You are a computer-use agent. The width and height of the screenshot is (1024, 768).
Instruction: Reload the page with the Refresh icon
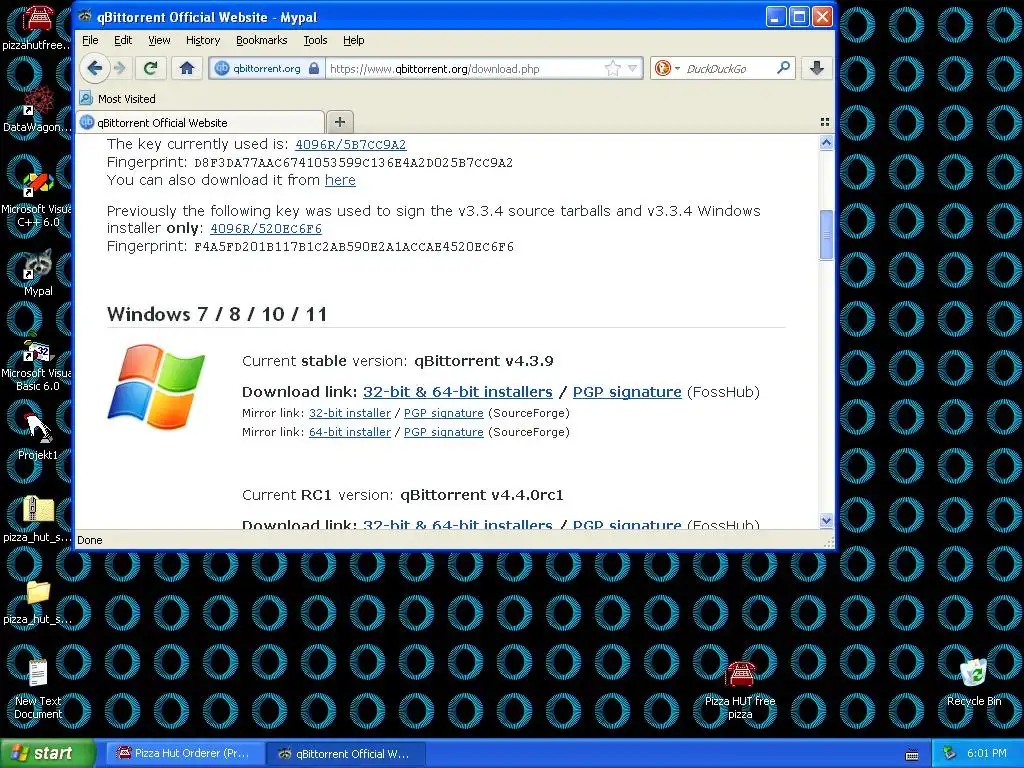pos(151,68)
